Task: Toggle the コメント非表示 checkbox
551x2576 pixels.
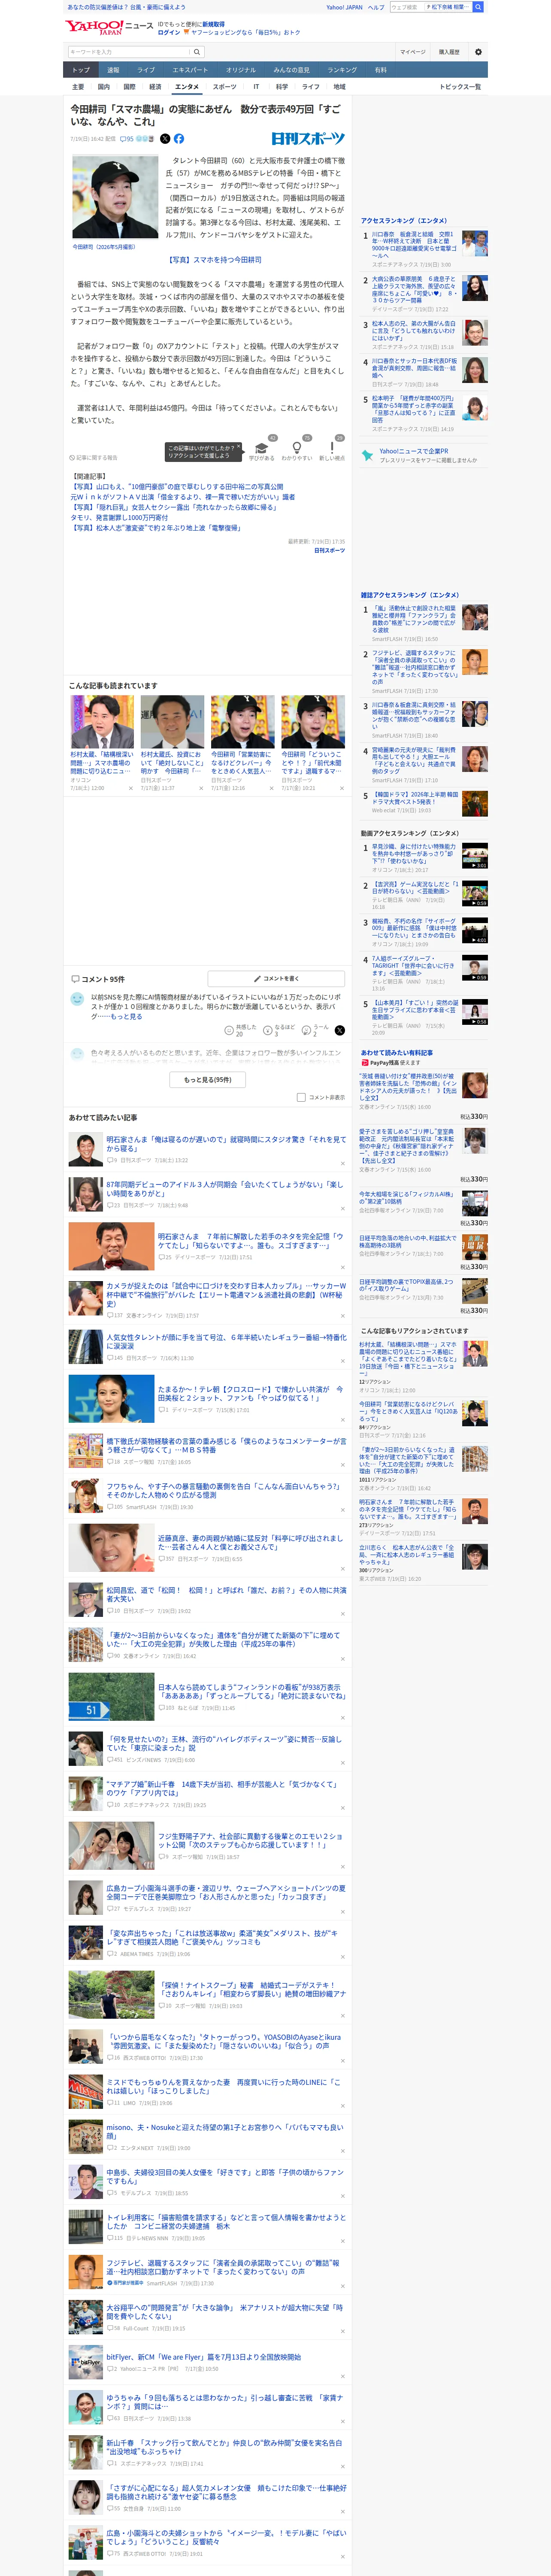Action: pyautogui.click(x=301, y=1097)
